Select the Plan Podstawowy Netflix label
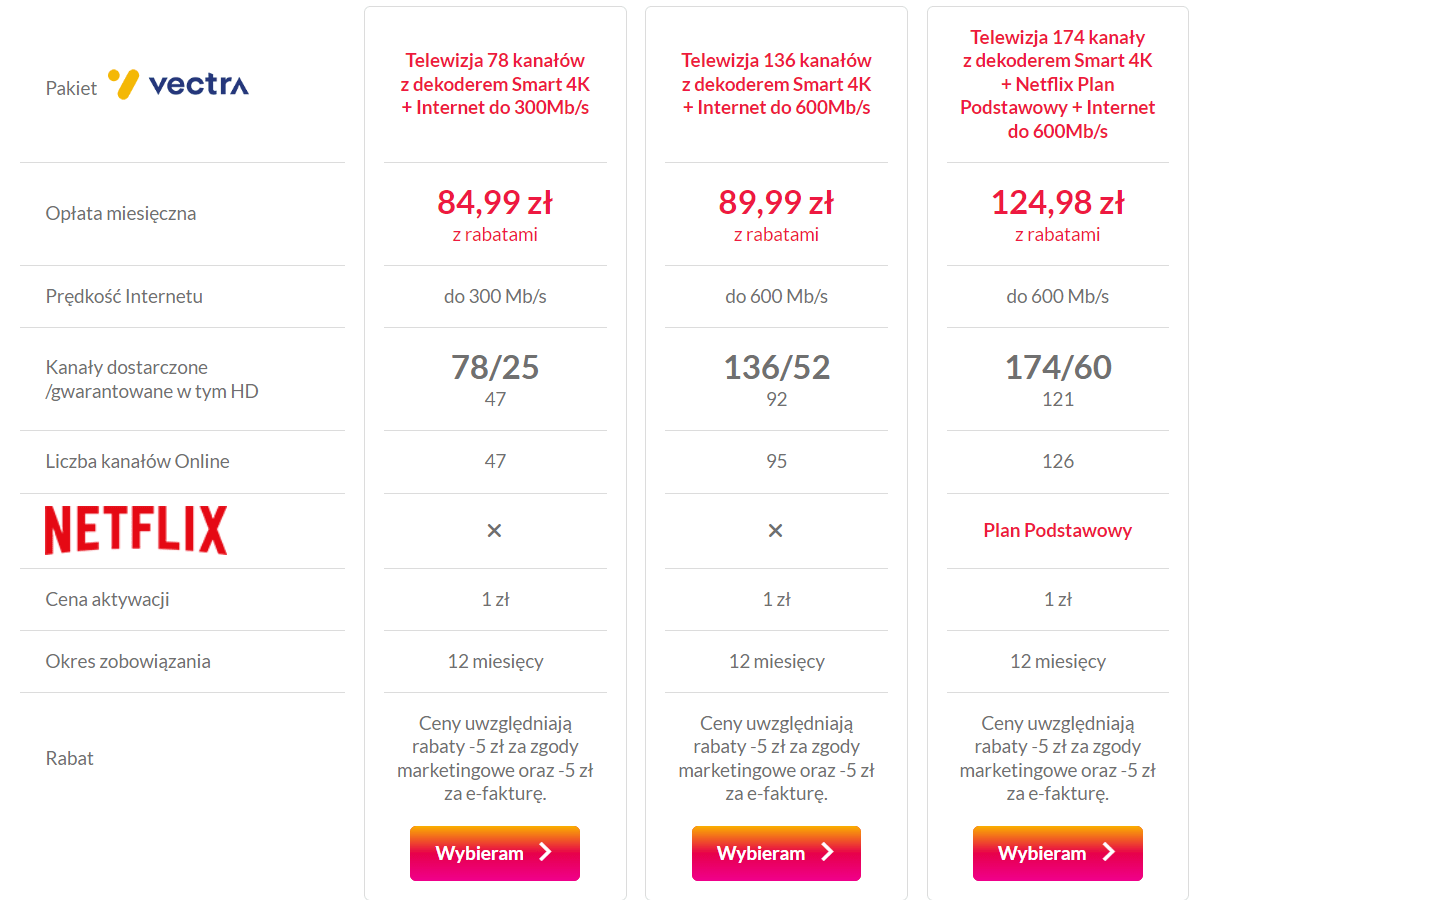This screenshot has width=1442, height=902. [1058, 531]
